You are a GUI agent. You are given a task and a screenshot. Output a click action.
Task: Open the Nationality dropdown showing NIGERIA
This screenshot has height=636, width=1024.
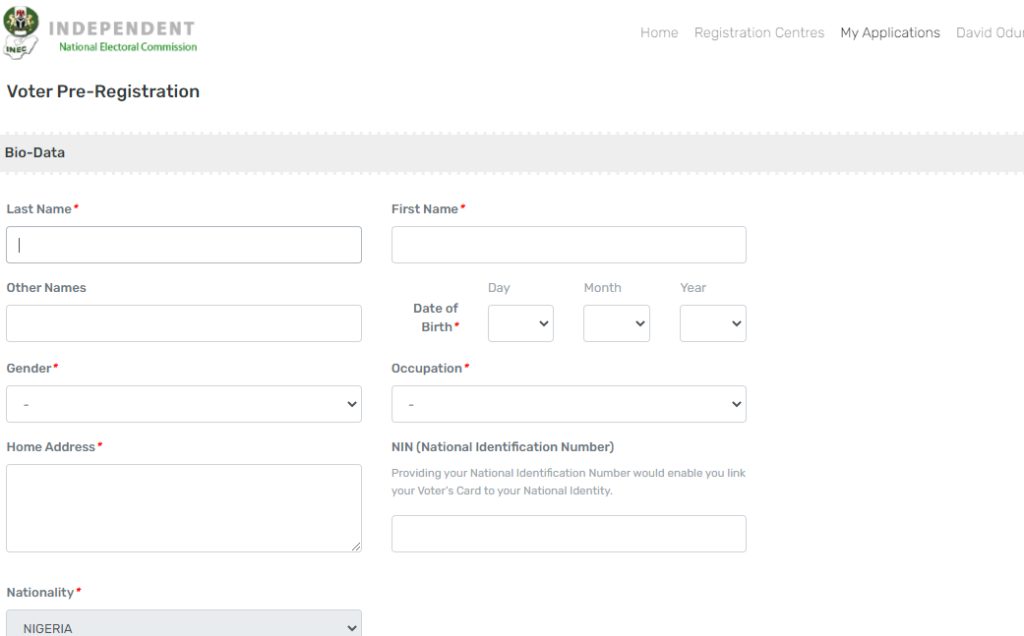point(184,626)
